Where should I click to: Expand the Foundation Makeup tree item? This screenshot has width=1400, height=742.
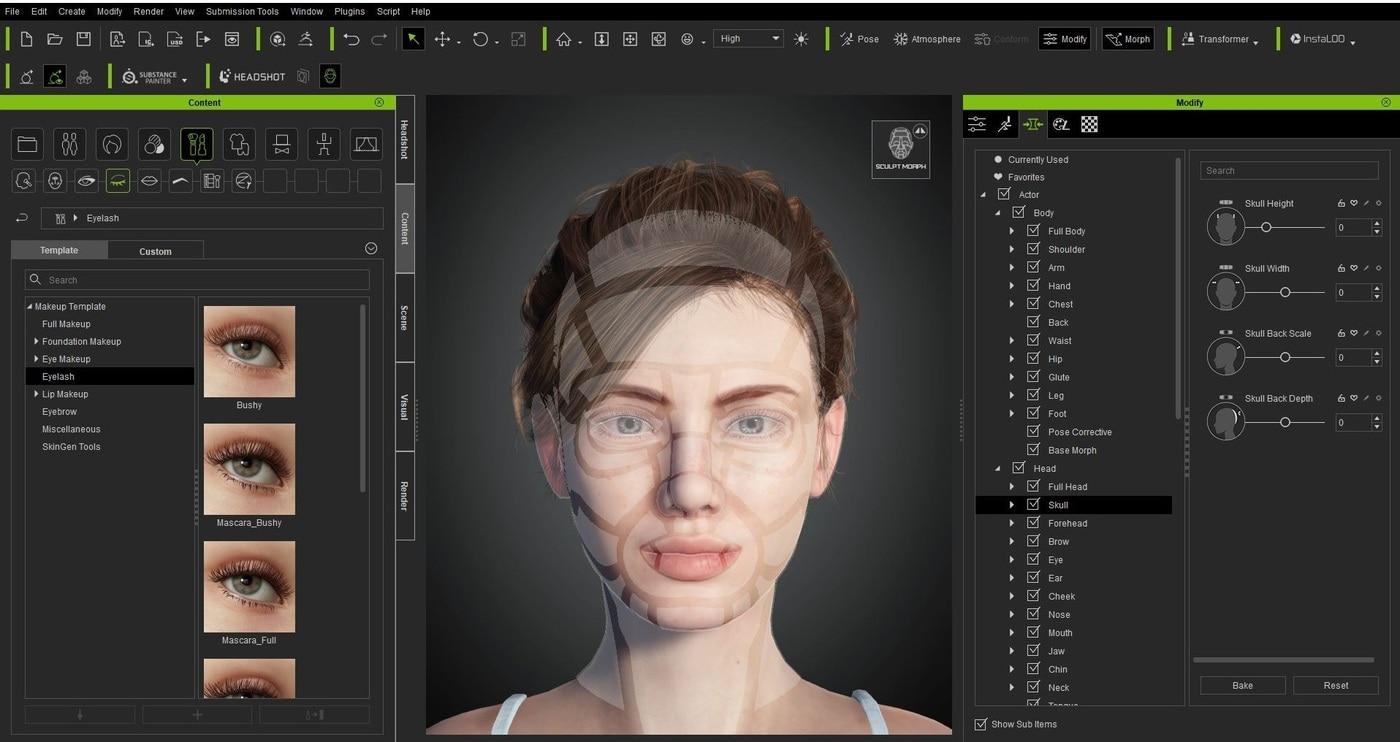[36, 342]
